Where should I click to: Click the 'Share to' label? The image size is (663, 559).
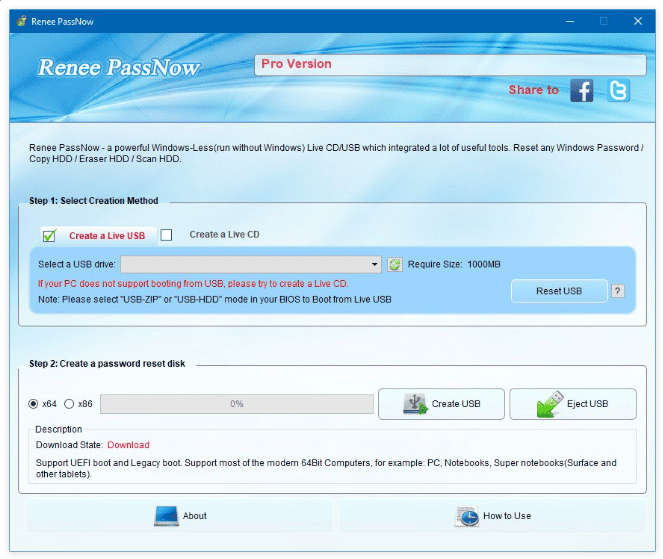click(534, 90)
